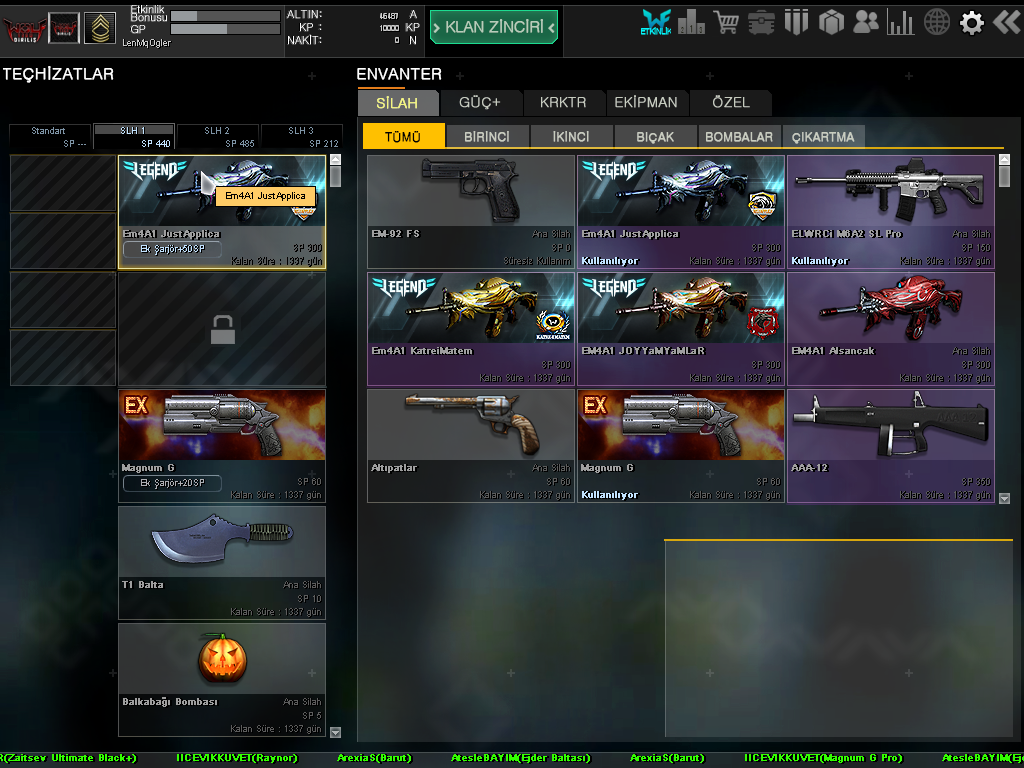Open settings with the gear icon
The image size is (1024, 768).
pos(971,23)
